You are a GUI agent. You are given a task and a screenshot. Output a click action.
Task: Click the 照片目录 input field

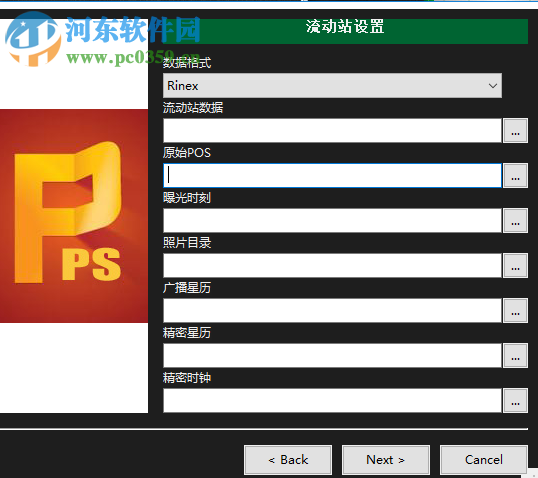332,265
